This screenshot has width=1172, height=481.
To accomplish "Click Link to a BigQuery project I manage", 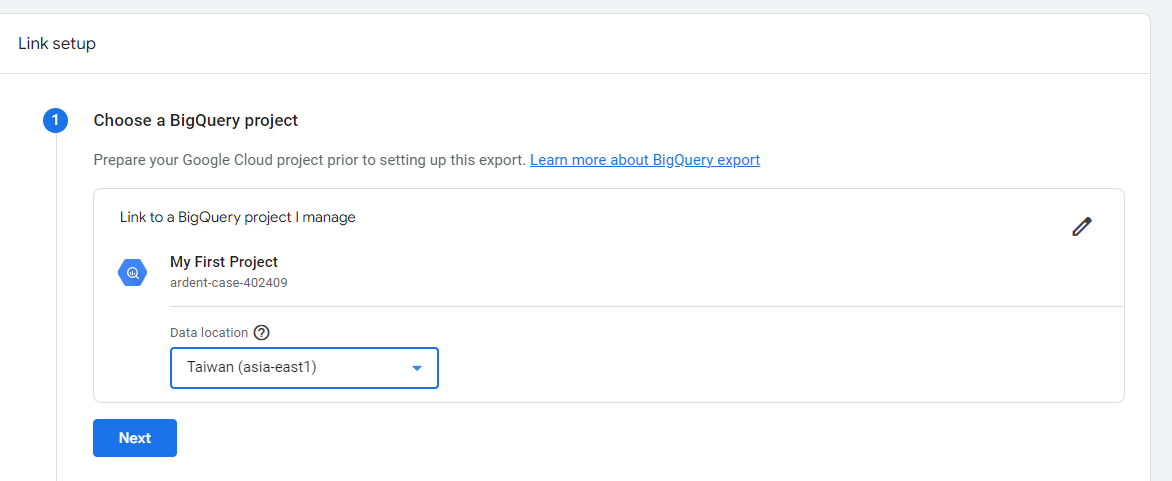I will (238, 217).
